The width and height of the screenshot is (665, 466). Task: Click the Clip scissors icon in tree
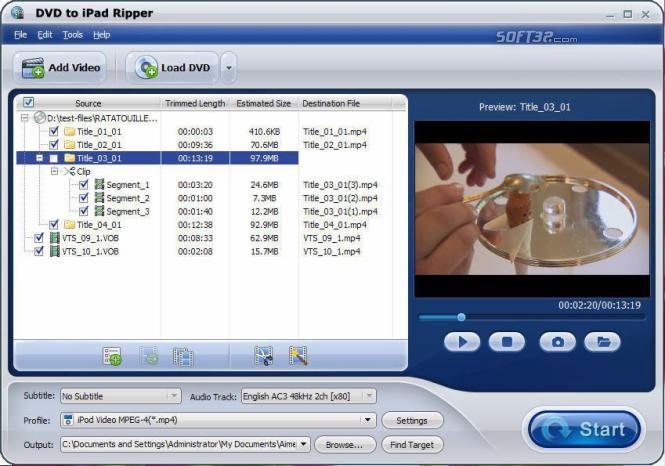tap(69, 171)
